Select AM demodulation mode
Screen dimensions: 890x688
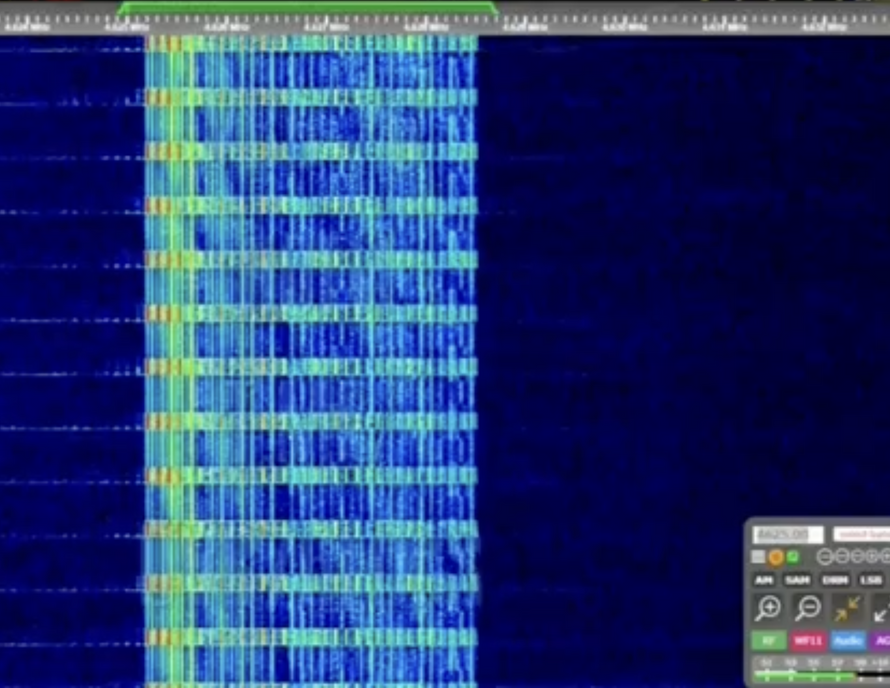[764, 580]
